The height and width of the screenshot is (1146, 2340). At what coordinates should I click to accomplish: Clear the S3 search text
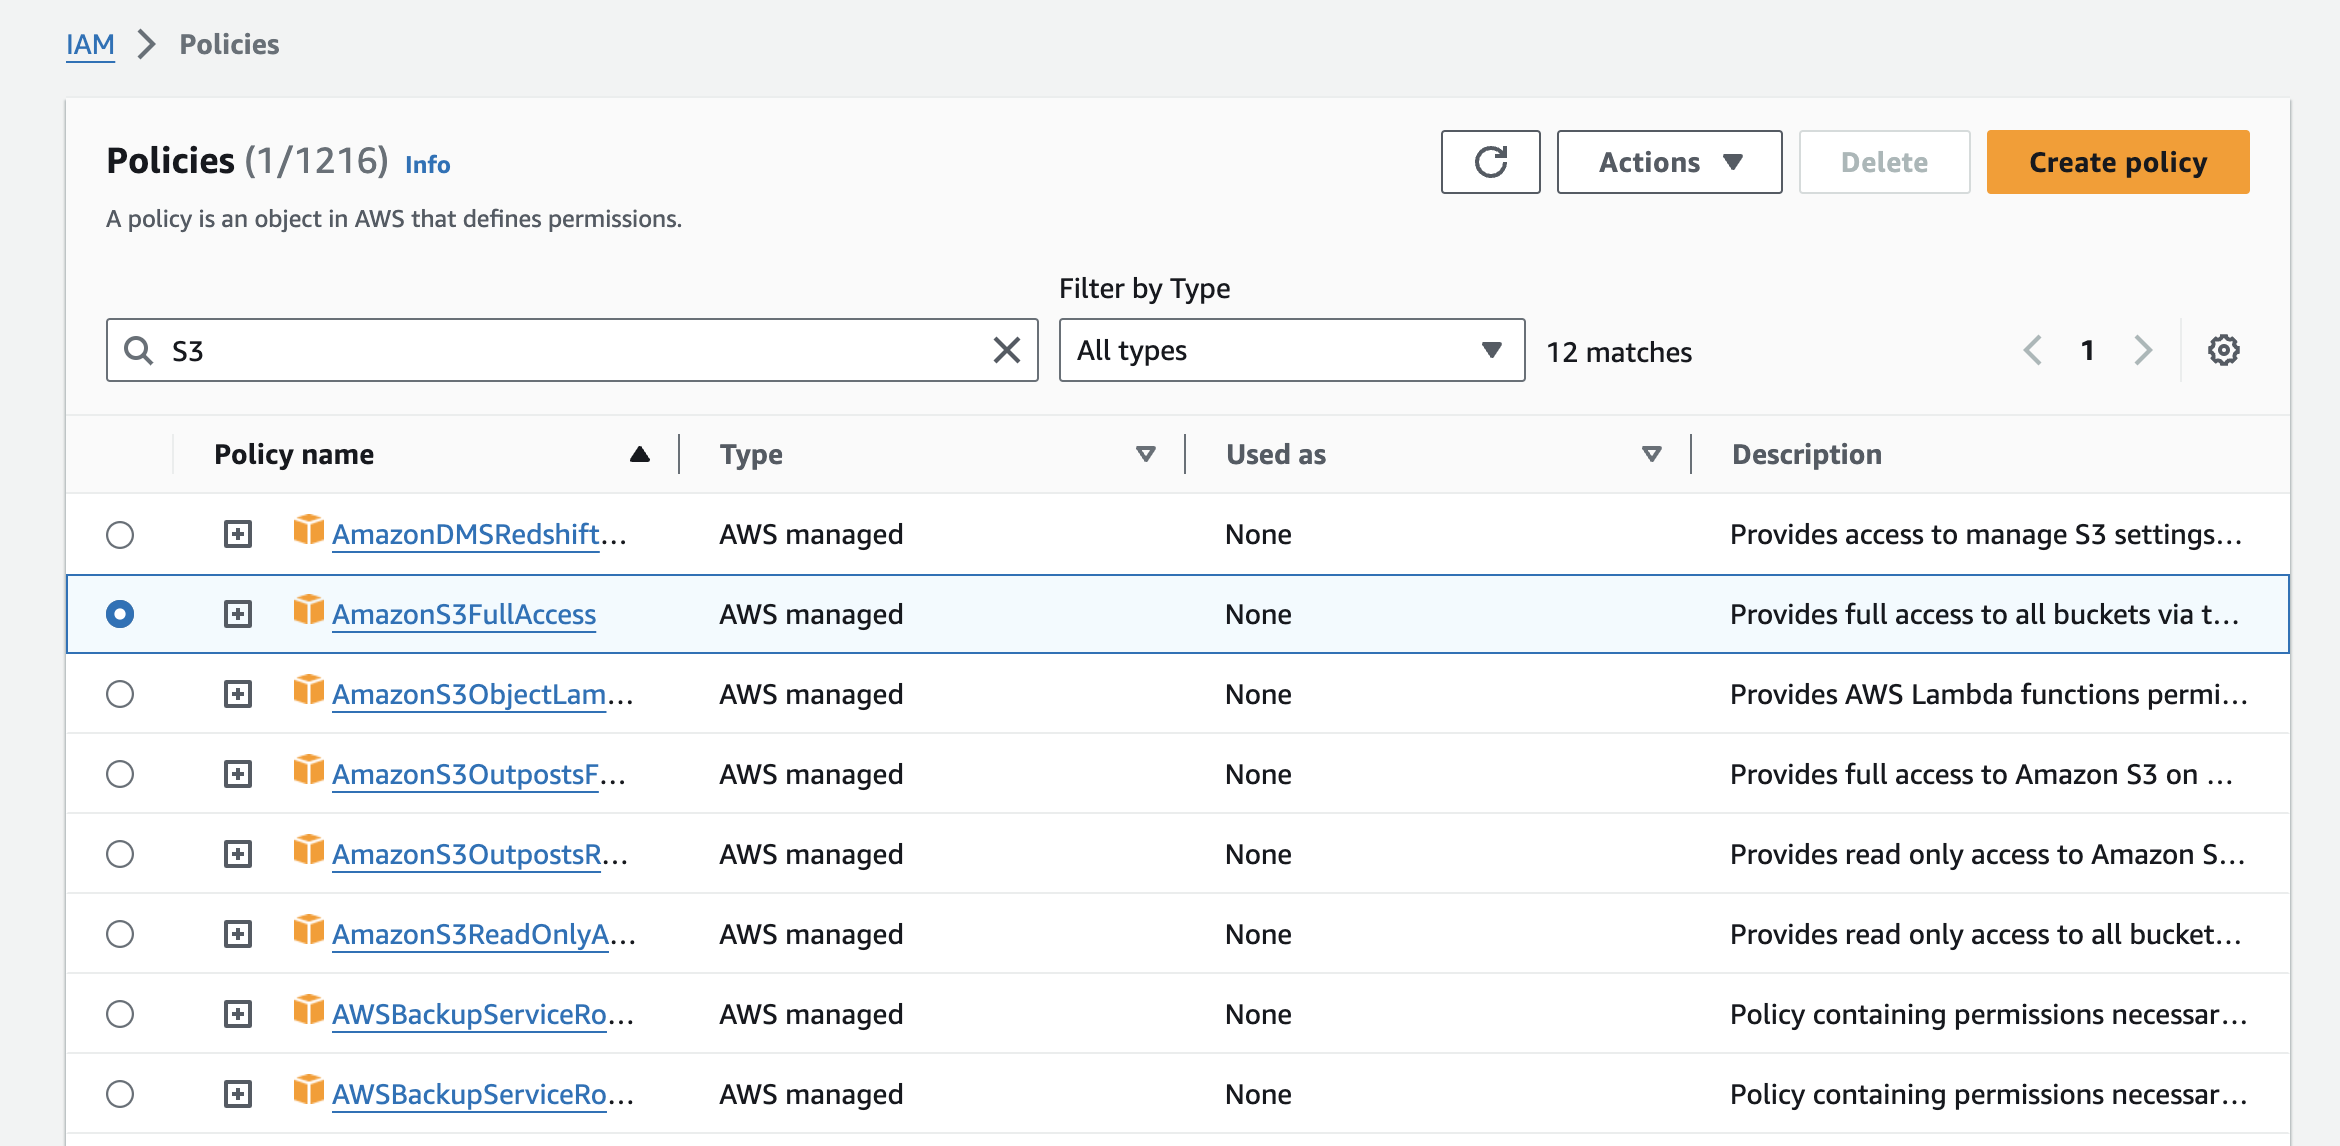point(1007,350)
